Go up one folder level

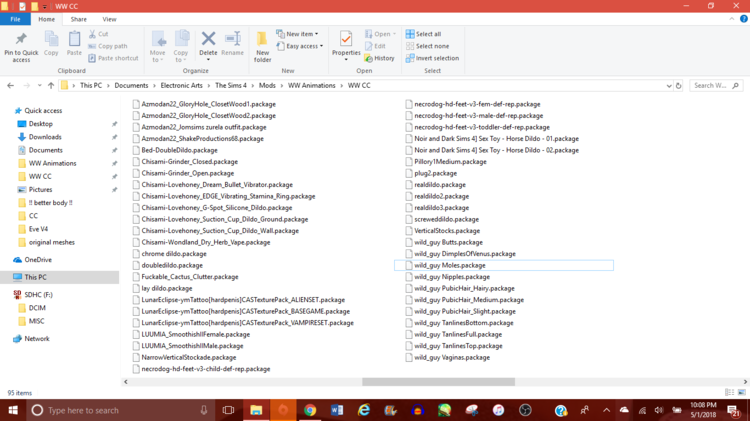[x=51, y=85]
